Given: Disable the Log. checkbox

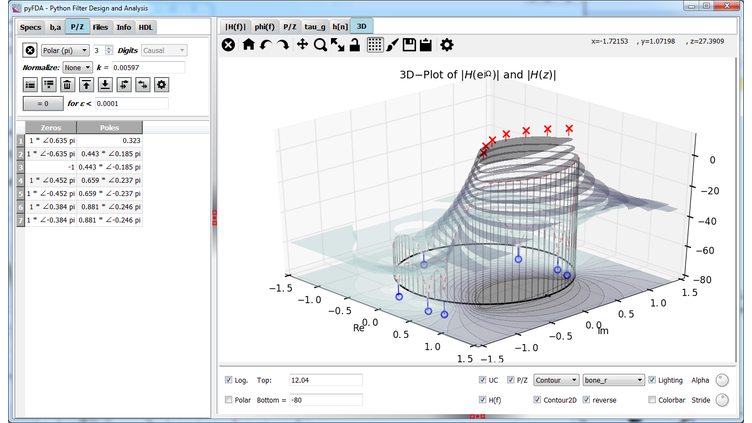Looking at the screenshot, I should pos(229,381).
